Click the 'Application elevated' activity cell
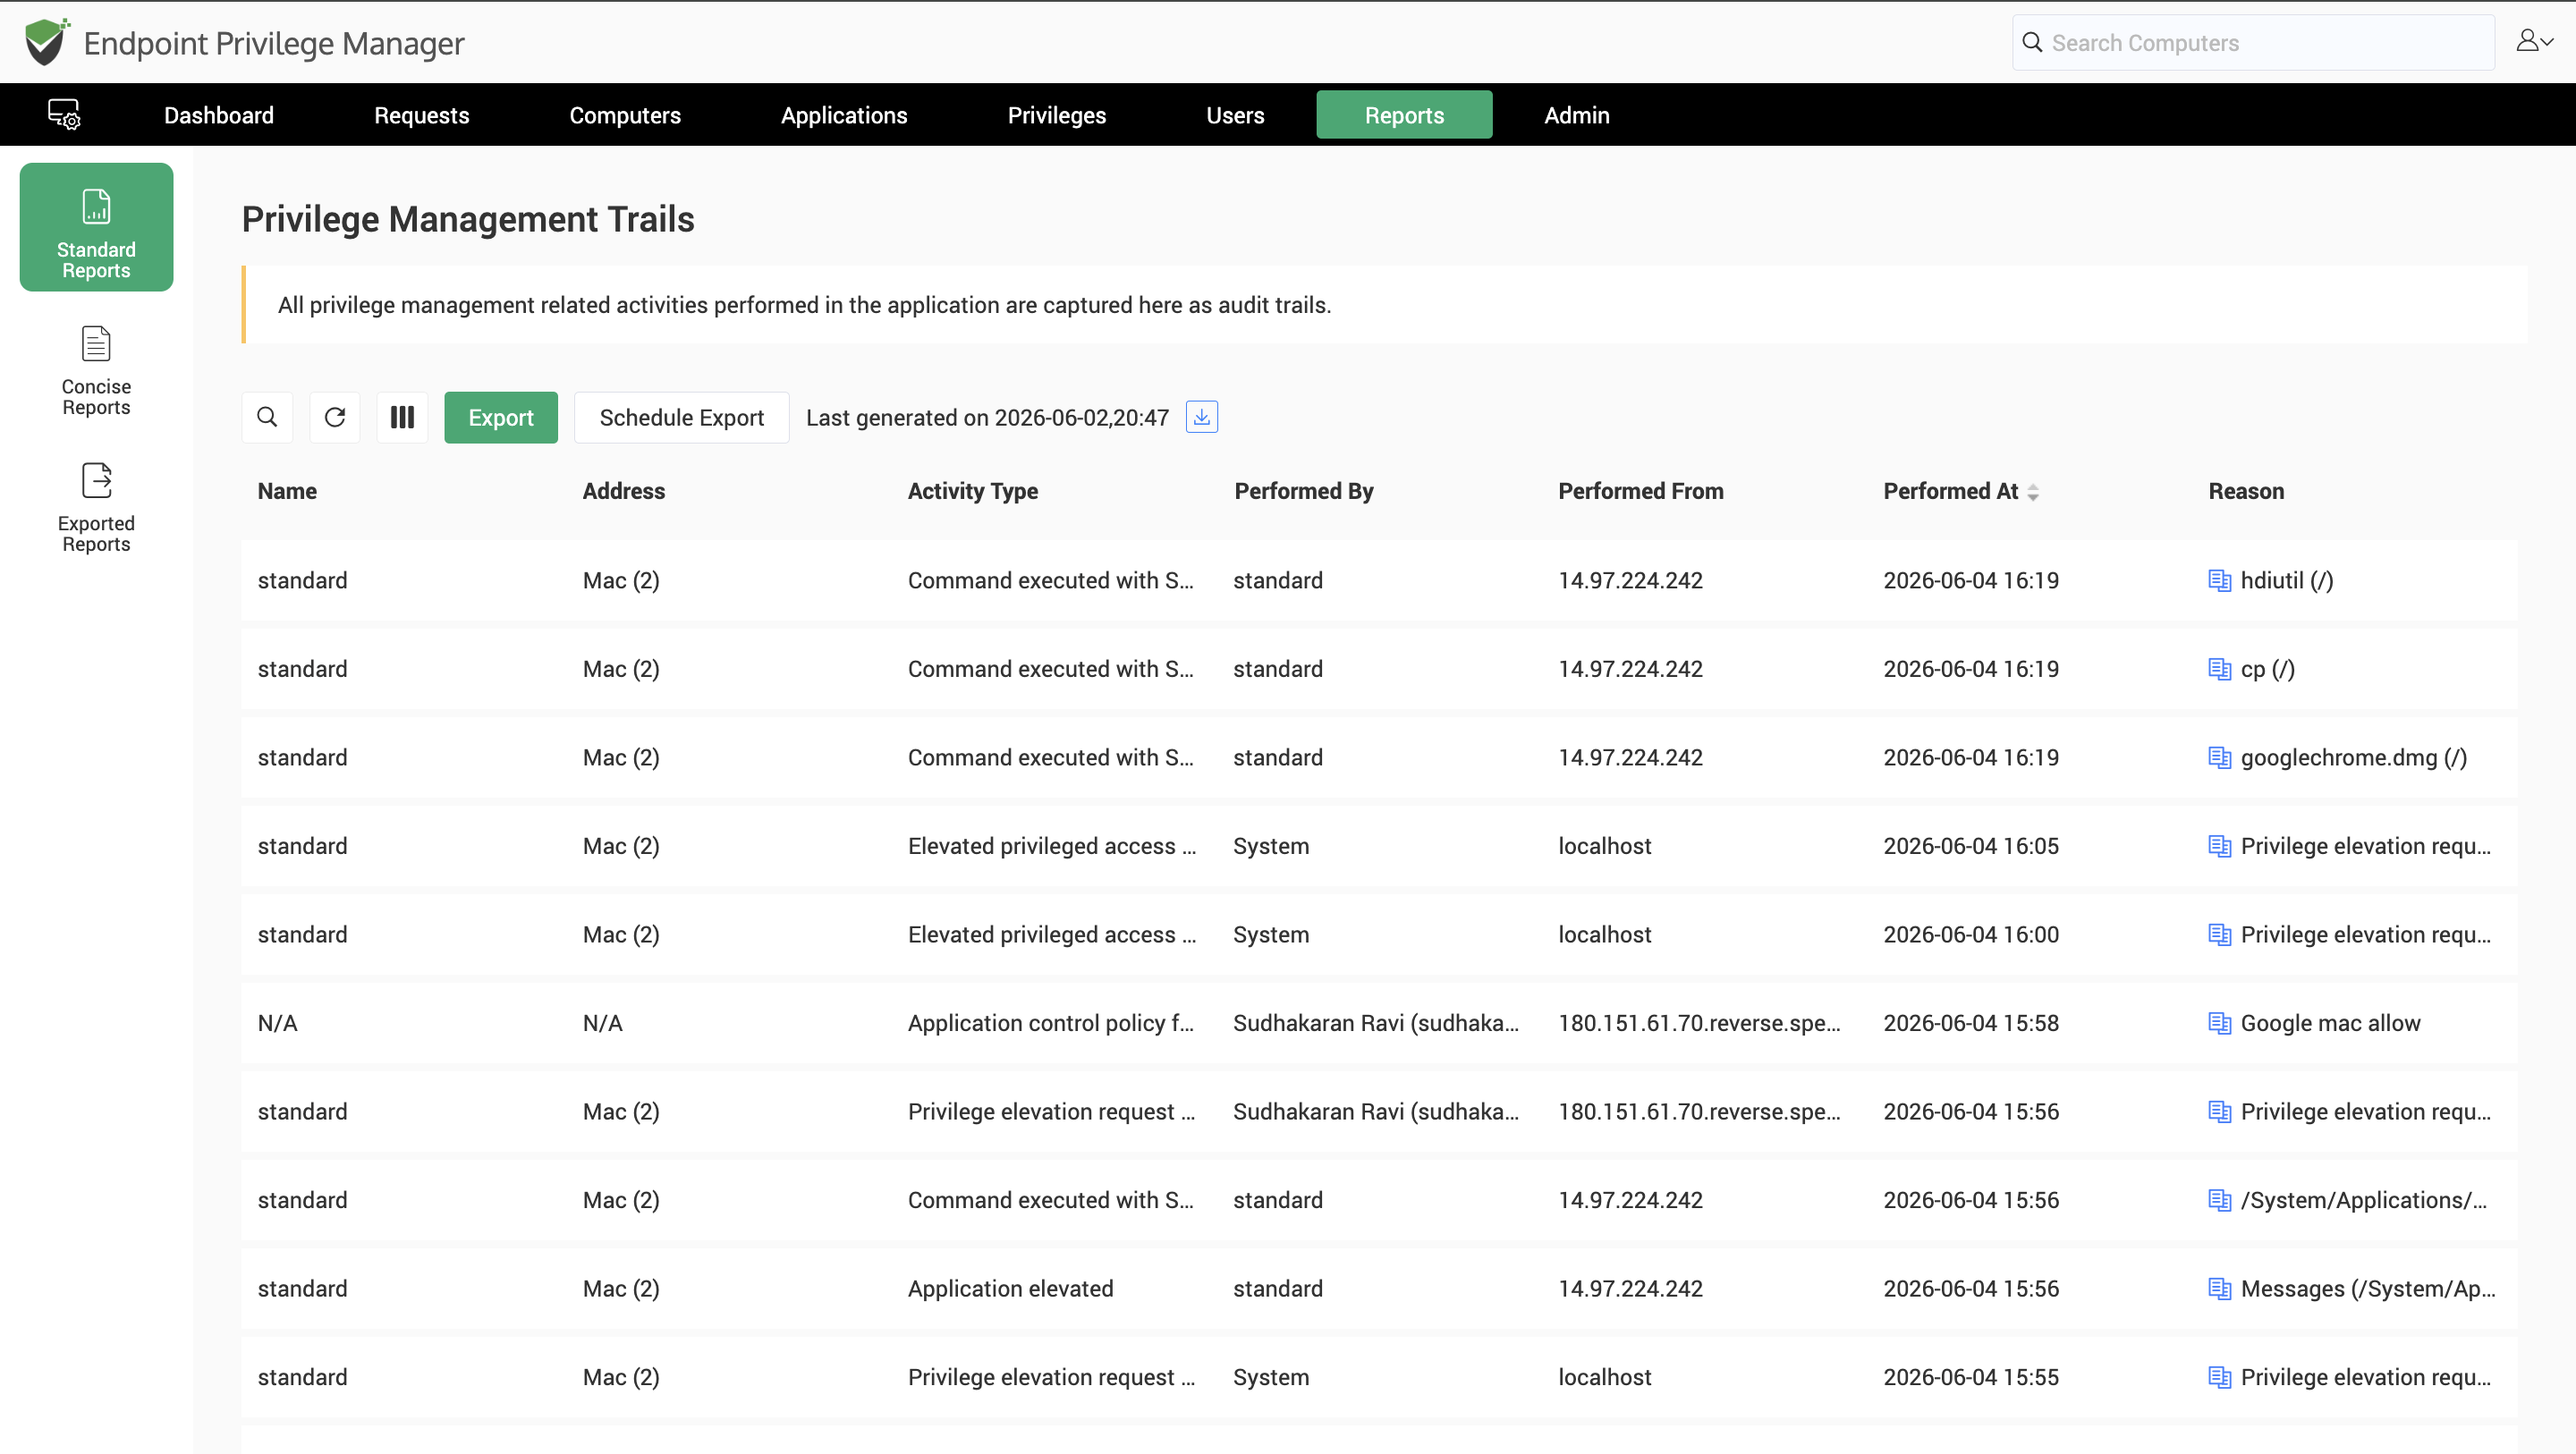This screenshot has width=2576, height=1454. [x=1011, y=1289]
